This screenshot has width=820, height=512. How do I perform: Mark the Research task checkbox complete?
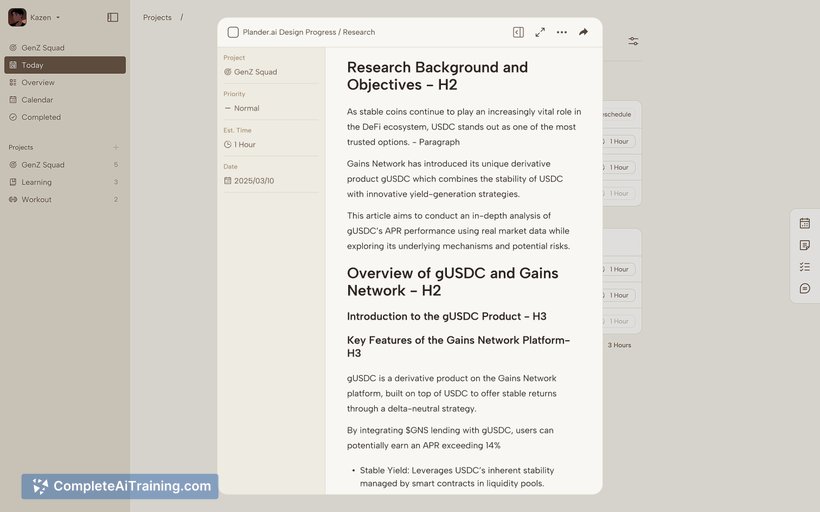click(x=233, y=32)
